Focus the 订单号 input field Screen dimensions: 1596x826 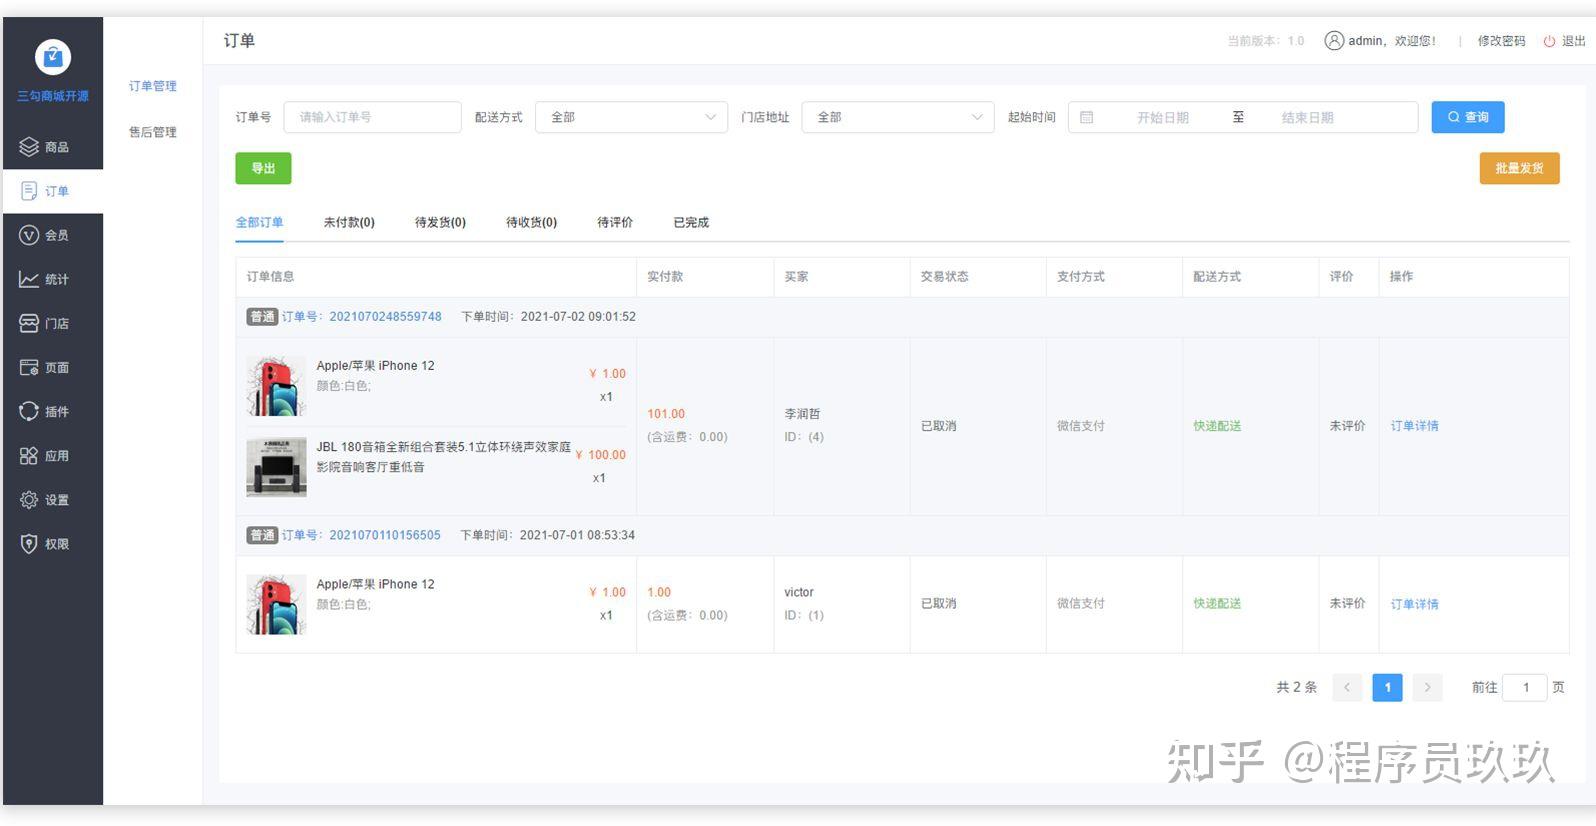(x=372, y=117)
